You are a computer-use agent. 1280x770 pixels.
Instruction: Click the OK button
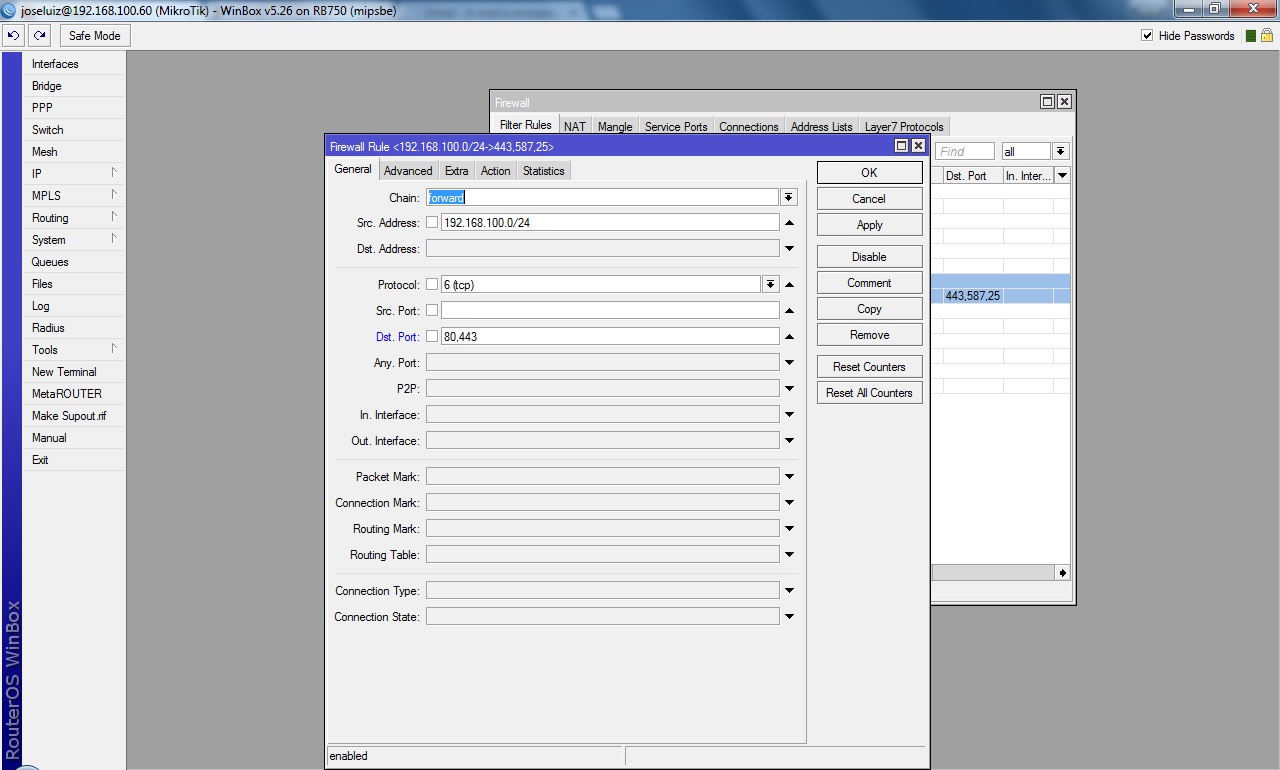pyautogui.click(x=869, y=173)
